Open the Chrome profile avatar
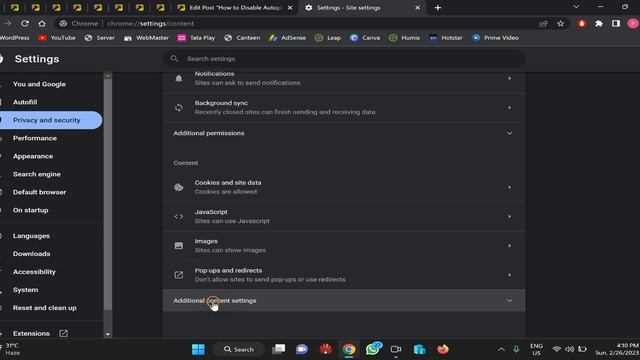This screenshot has width=640, height=360. pyautogui.click(x=633, y=24)
